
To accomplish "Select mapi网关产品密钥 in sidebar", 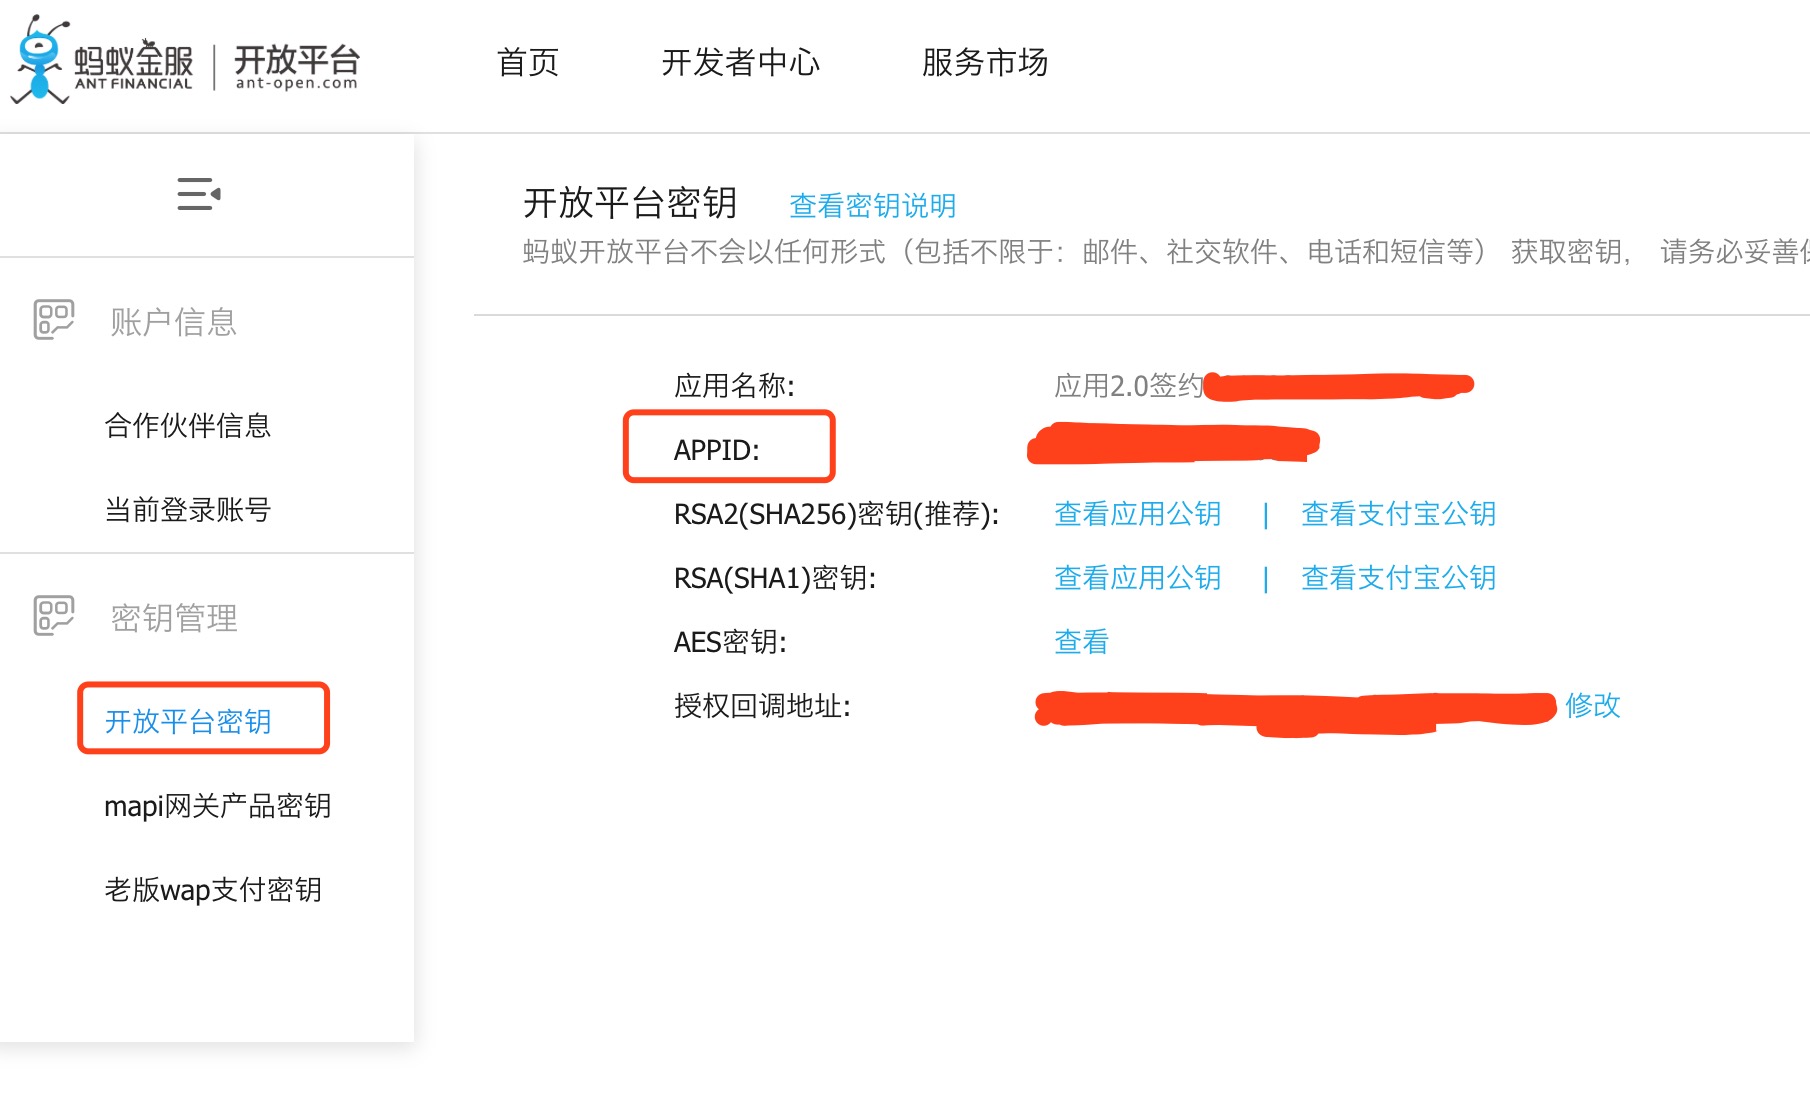I will coord(218,805).
